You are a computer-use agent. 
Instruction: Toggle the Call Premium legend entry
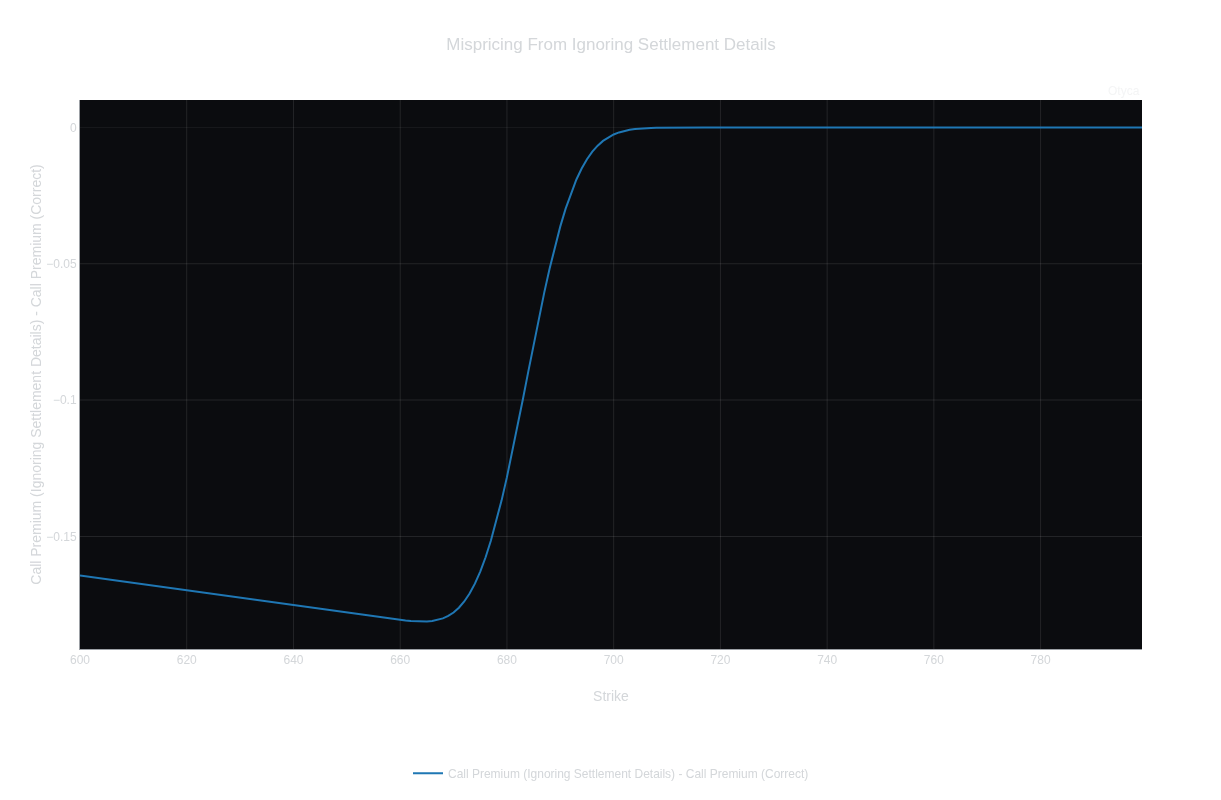pyautogui.click(x=627, y=774)
